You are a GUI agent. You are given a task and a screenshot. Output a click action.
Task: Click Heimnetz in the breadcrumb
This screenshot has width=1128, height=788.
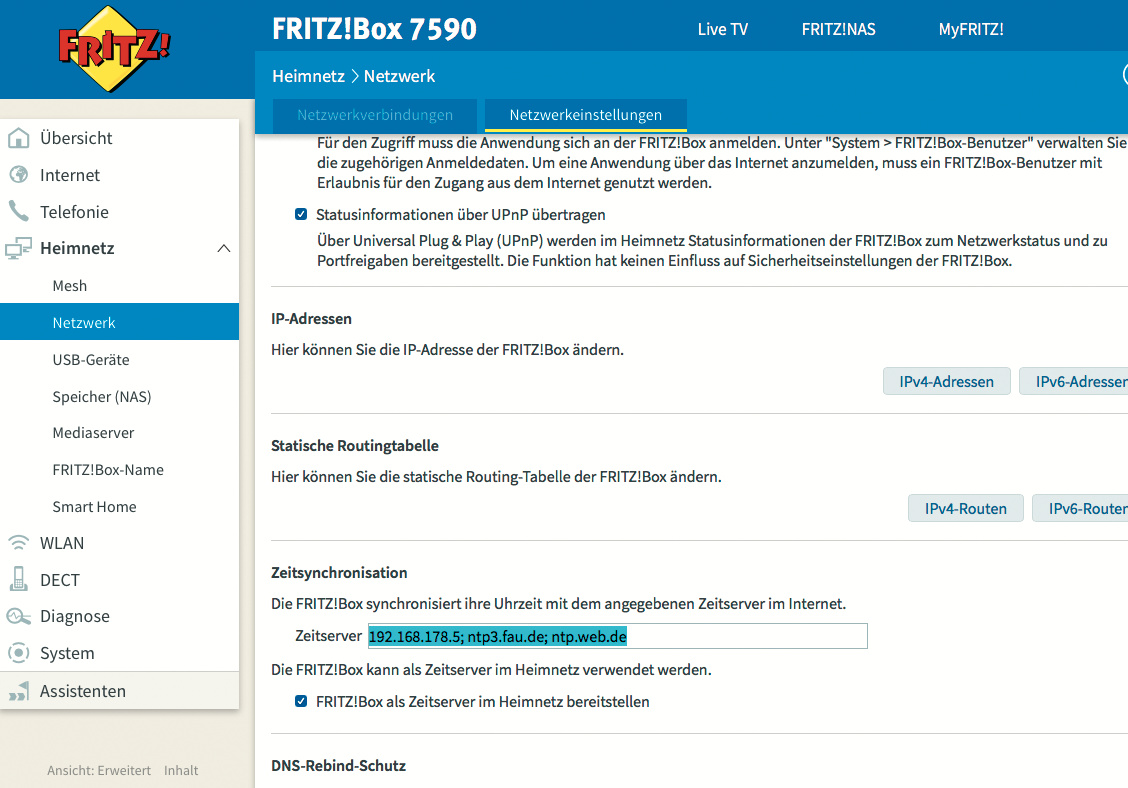click(x=308, y=76)
